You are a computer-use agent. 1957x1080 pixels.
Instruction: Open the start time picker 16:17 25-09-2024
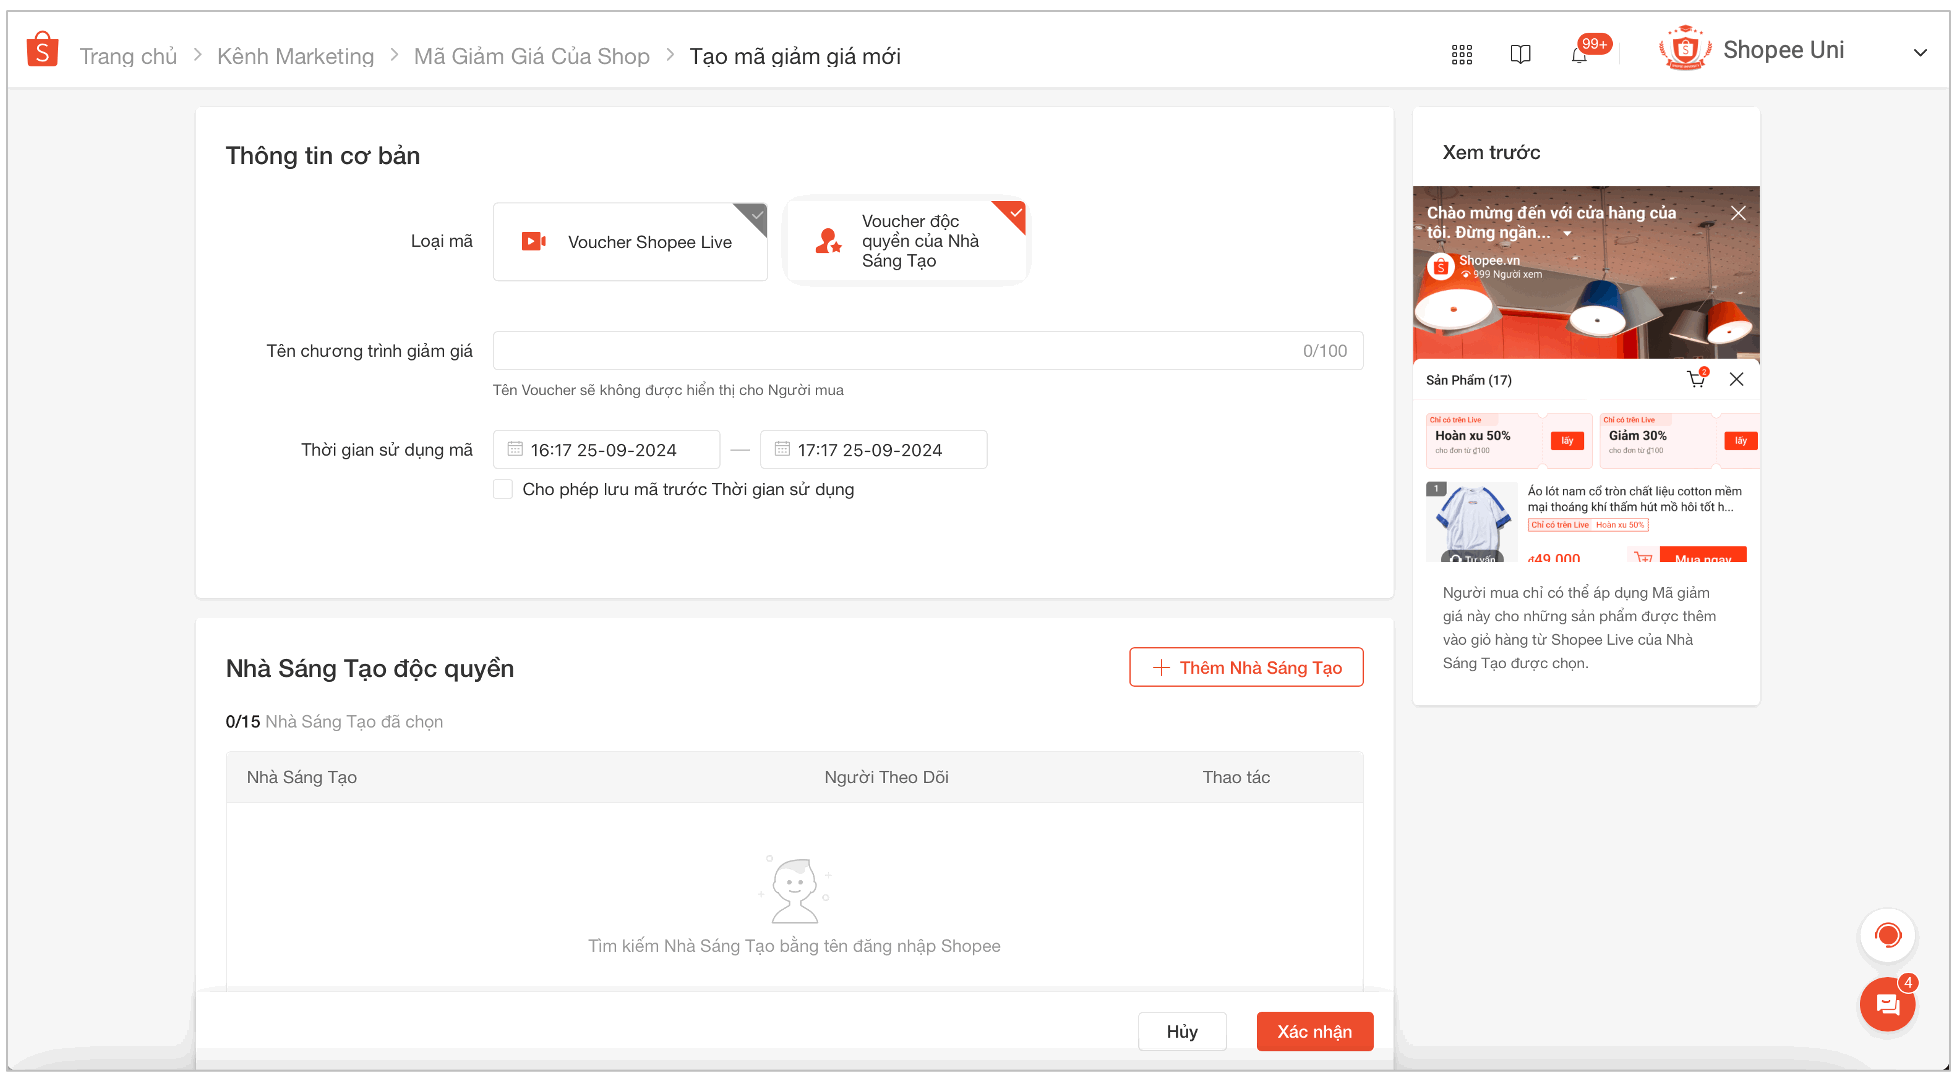pyautogui.click(x=607, y=450)
